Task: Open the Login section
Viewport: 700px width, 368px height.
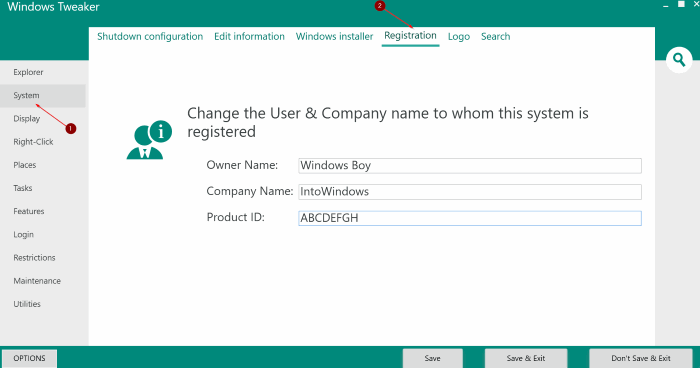Action: [x=43, y=235]
